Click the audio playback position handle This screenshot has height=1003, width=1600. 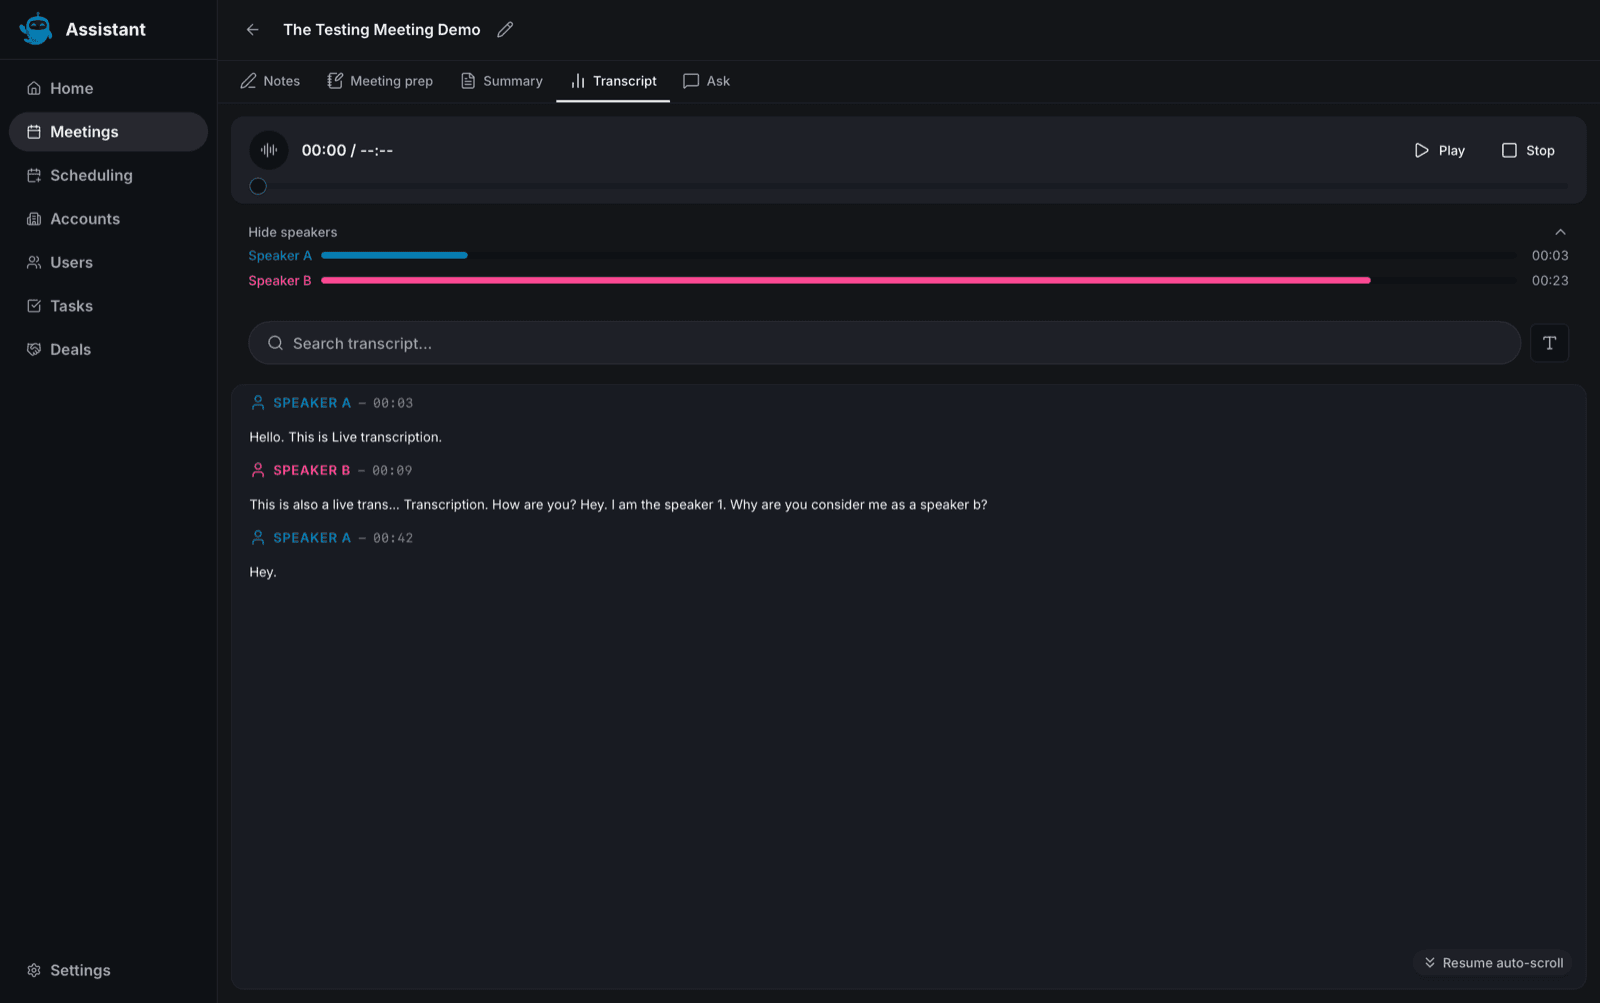(258, 186)
